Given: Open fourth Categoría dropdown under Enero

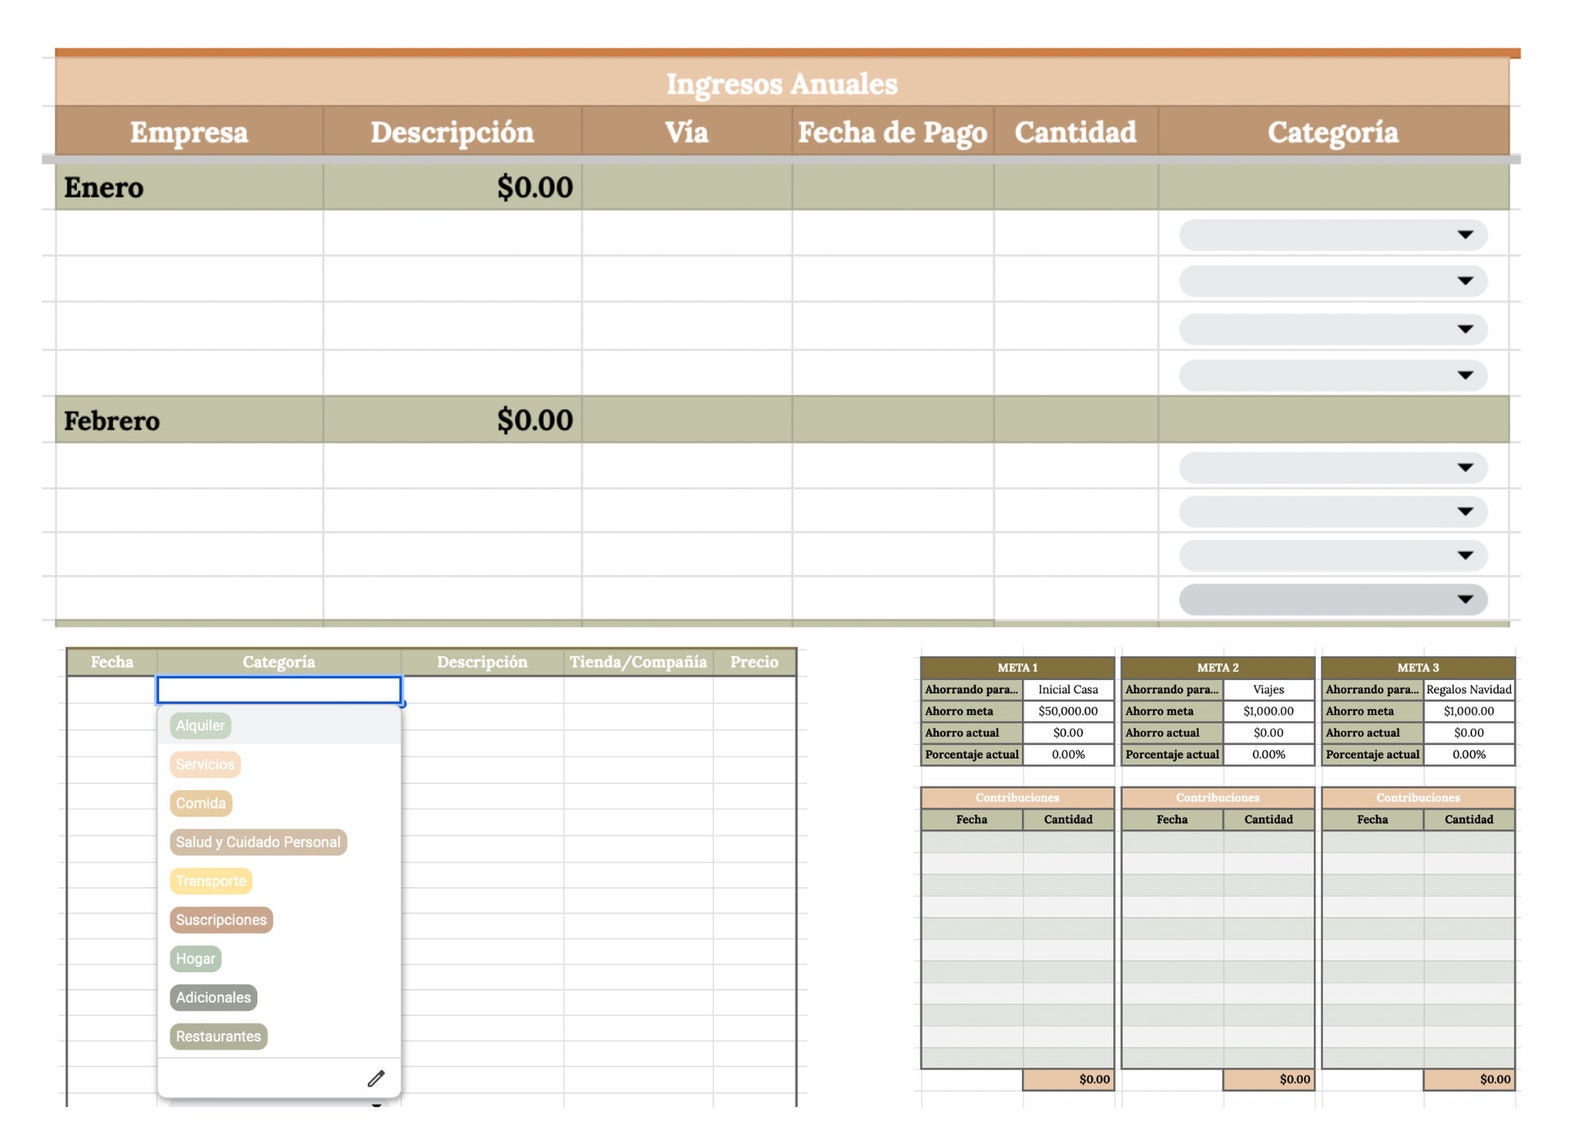Looking at the screenshot, I should tap(1333, 376).
